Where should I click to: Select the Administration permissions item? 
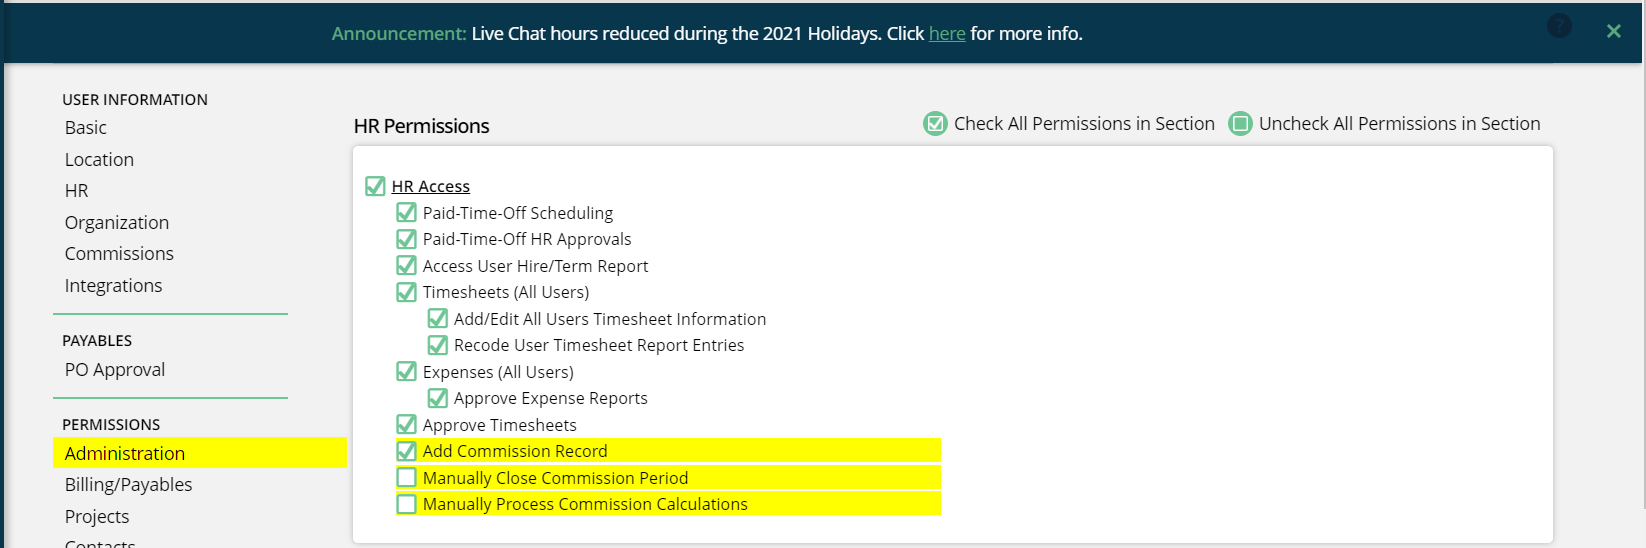(200, 453)
